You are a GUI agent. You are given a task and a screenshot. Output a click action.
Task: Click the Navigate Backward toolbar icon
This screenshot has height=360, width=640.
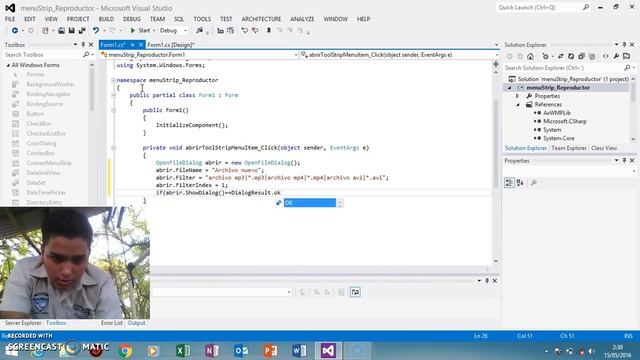coord(14,31)
